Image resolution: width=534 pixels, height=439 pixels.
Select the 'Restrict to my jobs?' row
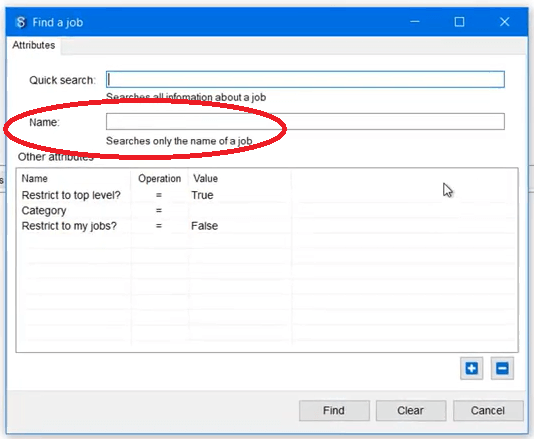[267, 226]
